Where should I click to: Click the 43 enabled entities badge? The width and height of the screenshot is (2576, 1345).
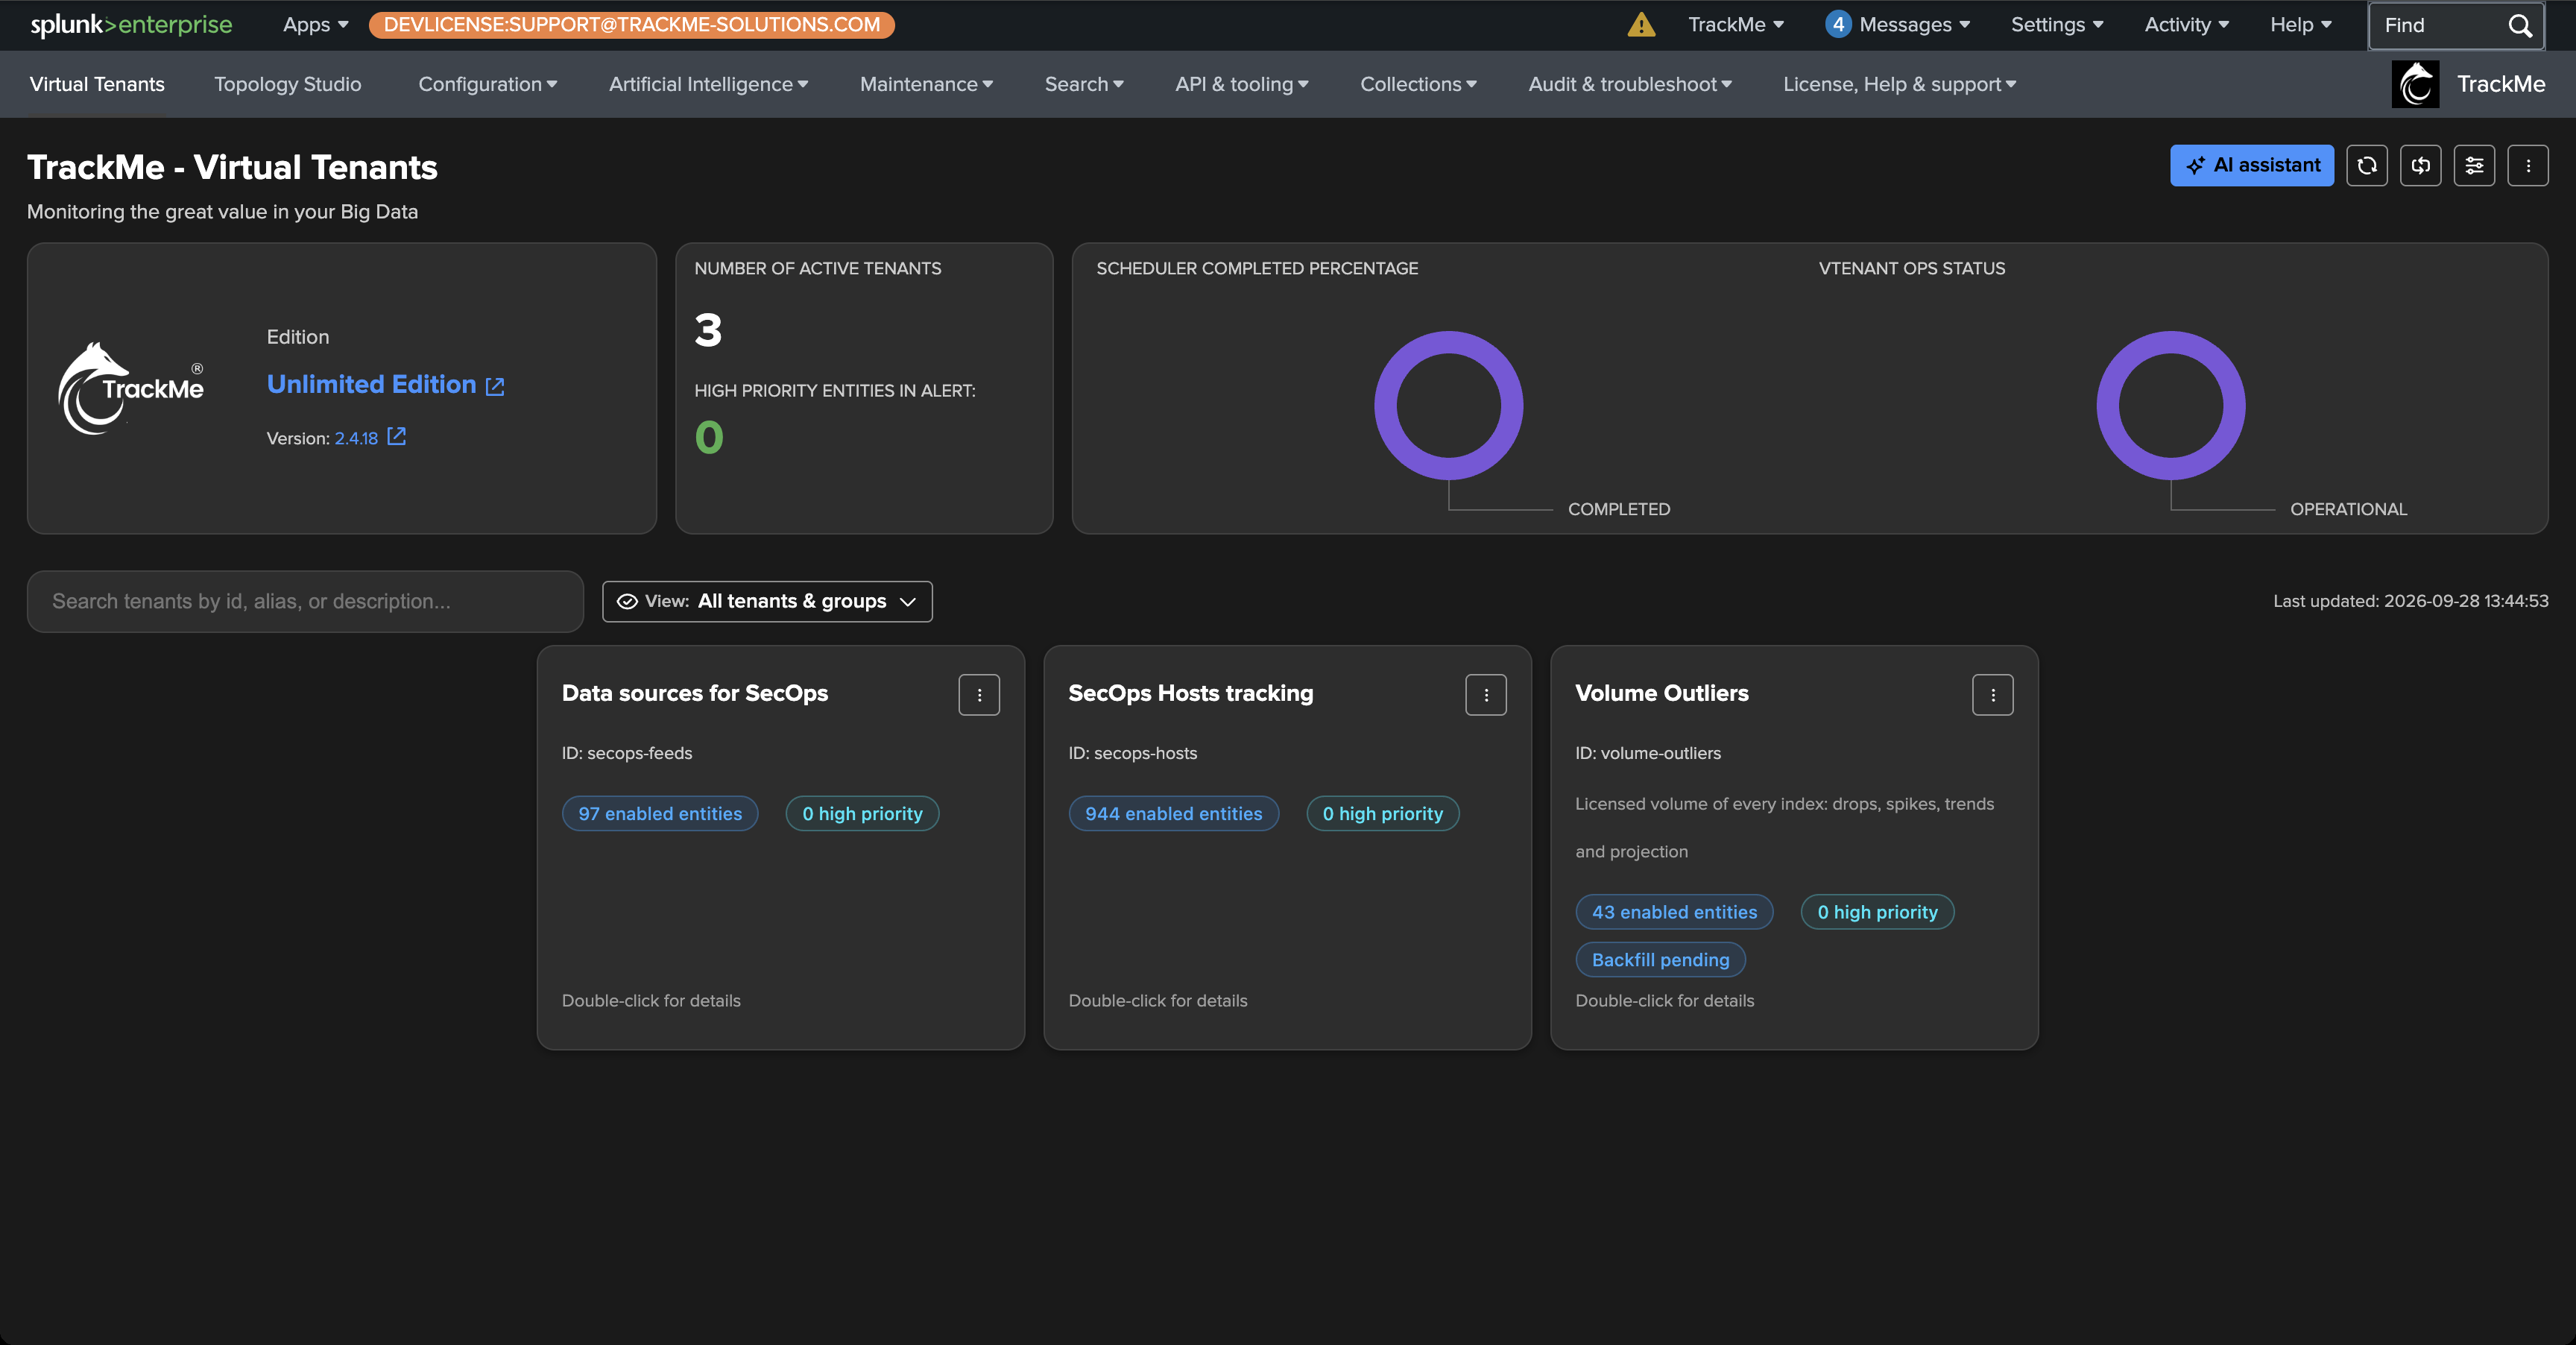coord(1674,912)
